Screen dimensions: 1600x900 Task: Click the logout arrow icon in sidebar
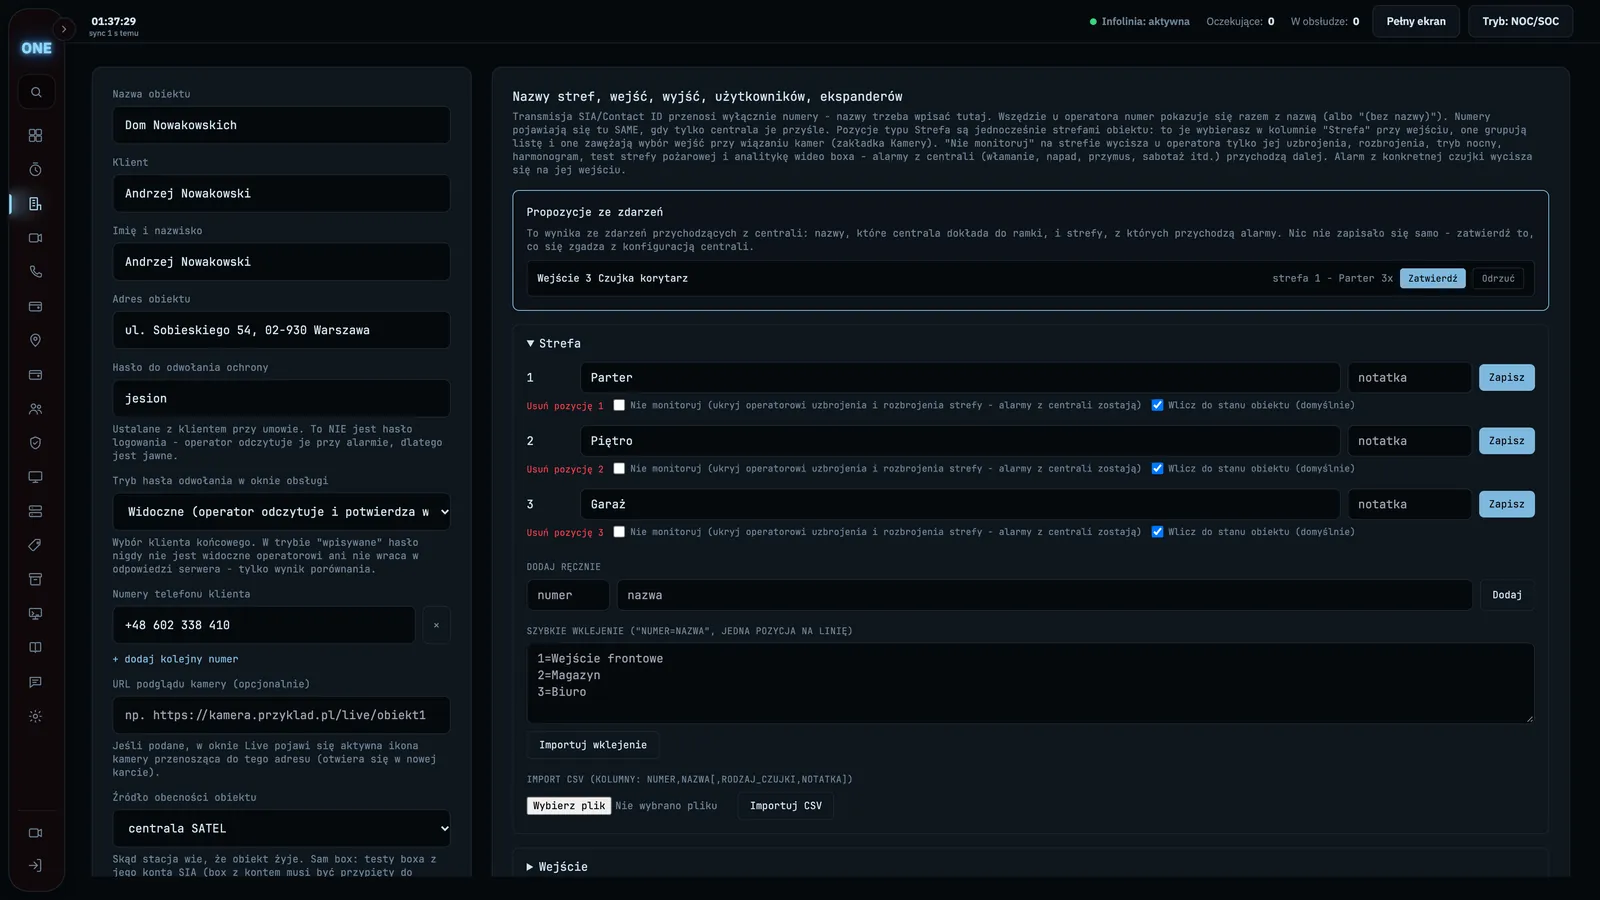36,866
